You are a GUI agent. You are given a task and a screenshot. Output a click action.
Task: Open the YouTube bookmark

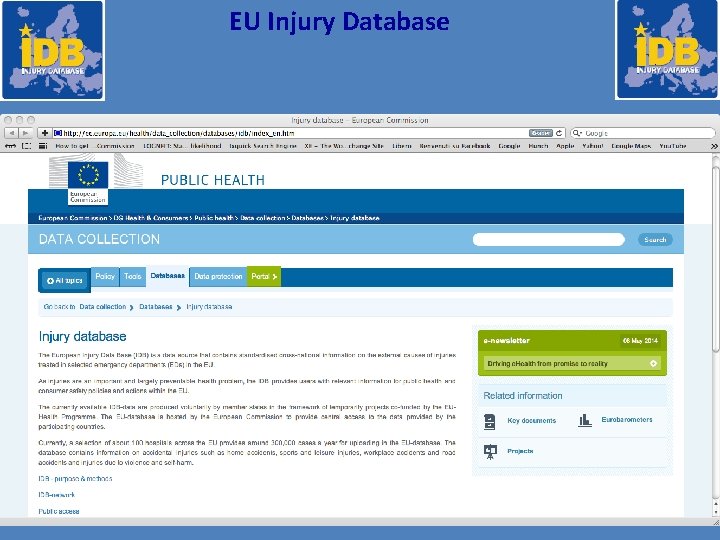(x=673, y=146)
